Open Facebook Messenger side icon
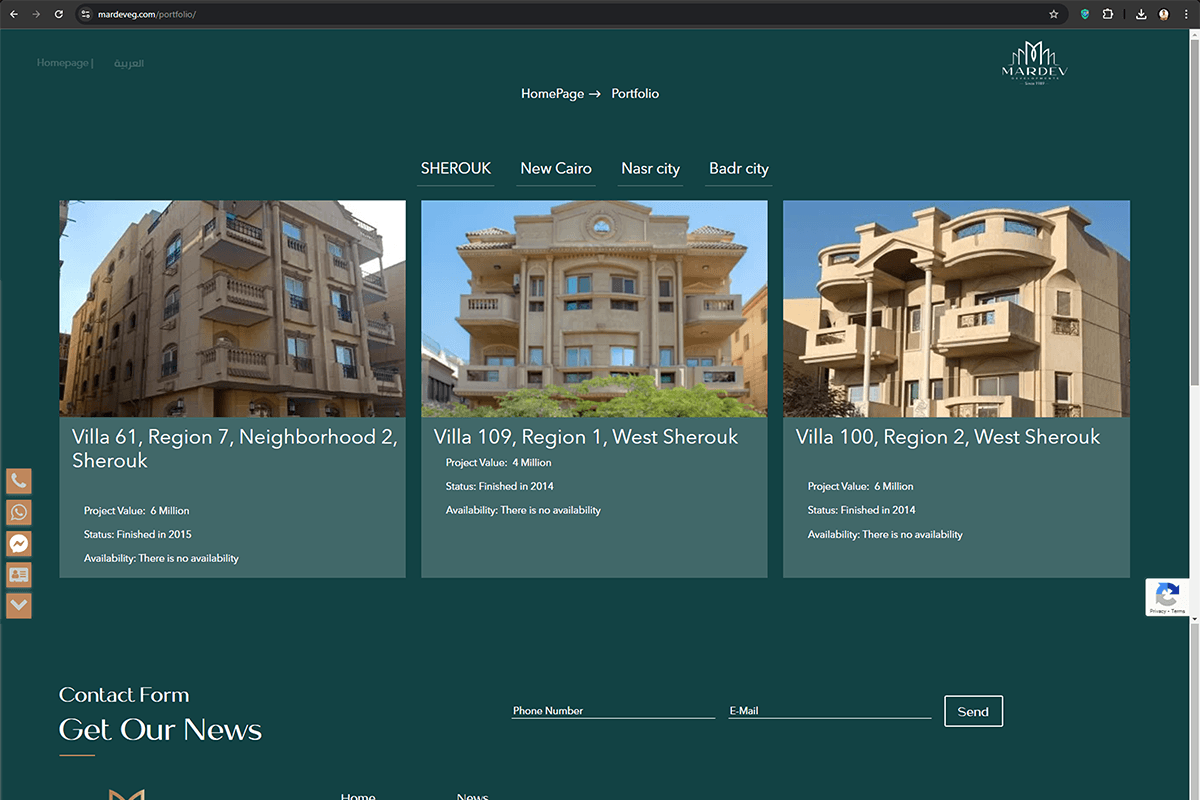This screenshot has width=1200, height=800. [x=19, y=543]
